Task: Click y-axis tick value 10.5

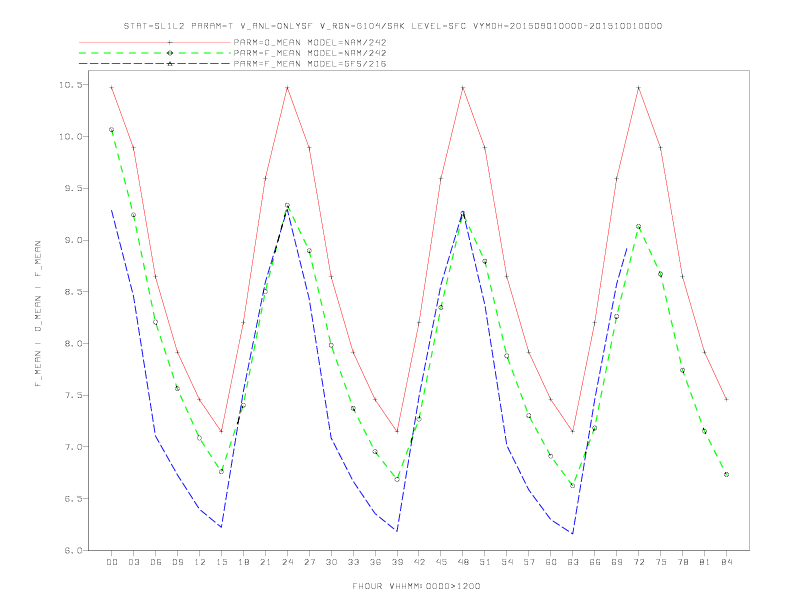Action: click(x=70, y=85)
